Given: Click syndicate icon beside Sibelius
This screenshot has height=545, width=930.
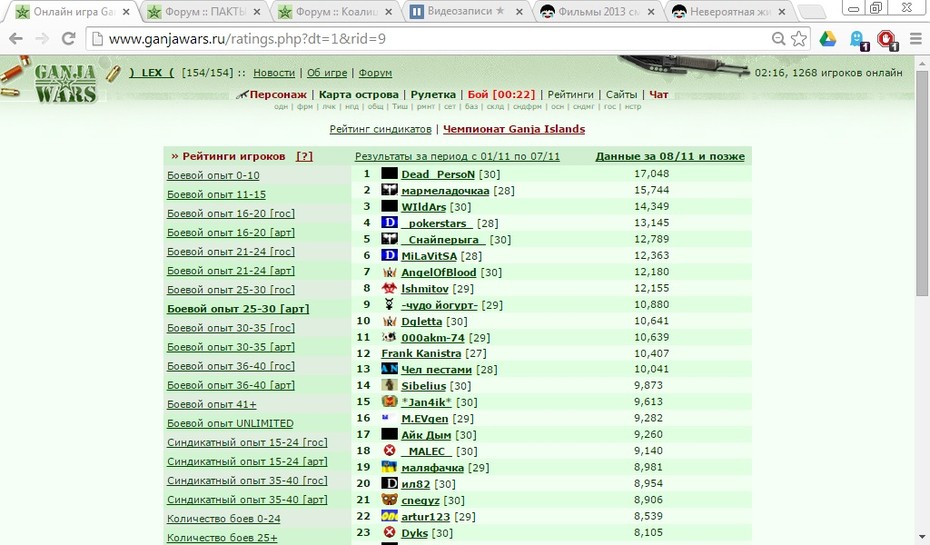Looking at the screenshot, I should (389, 385).
